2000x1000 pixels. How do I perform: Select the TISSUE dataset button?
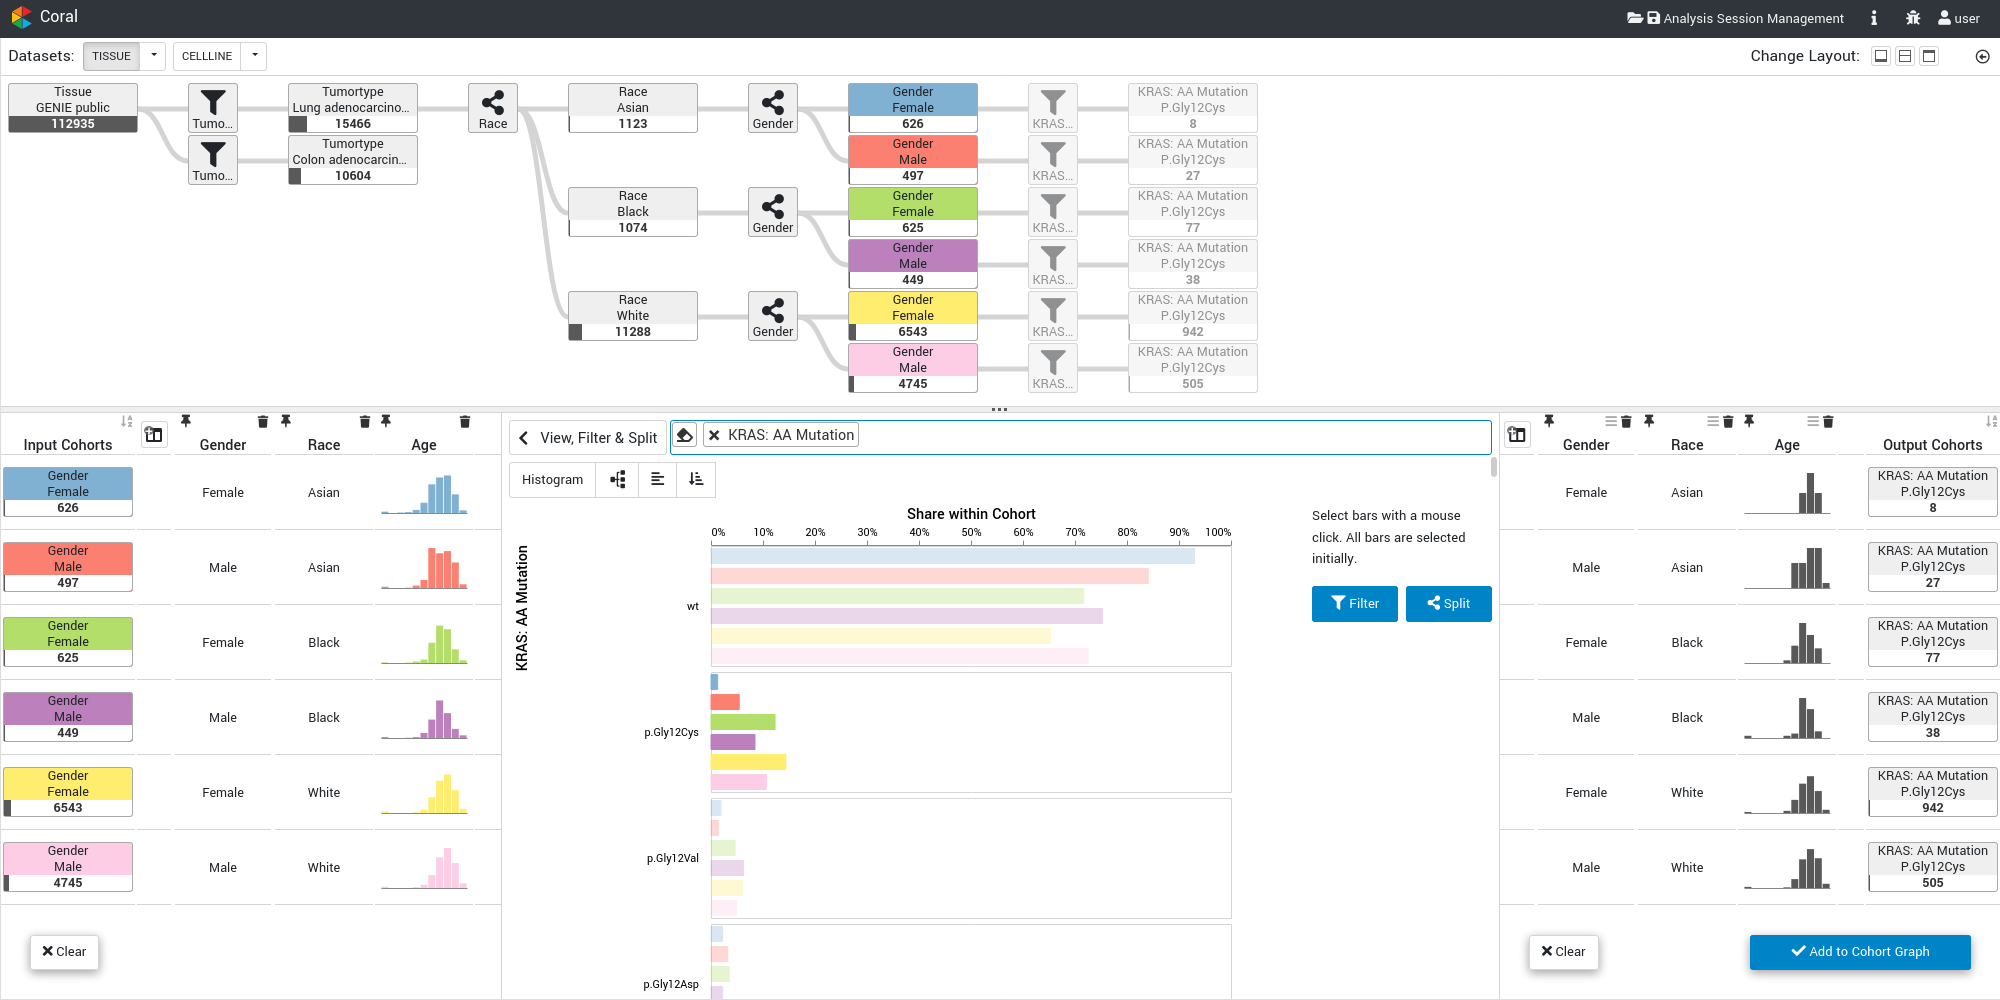[x=111, y=56]
